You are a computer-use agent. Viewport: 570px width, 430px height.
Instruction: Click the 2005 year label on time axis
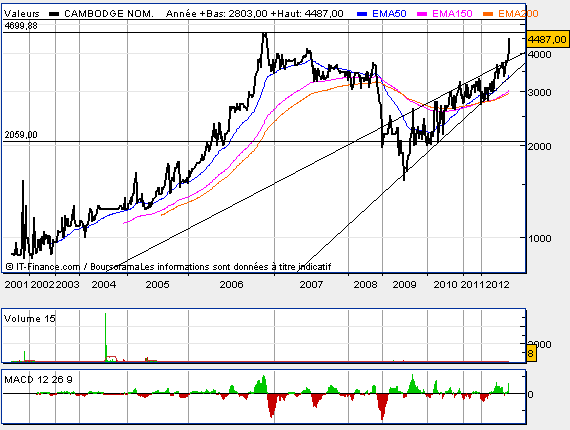157,284
